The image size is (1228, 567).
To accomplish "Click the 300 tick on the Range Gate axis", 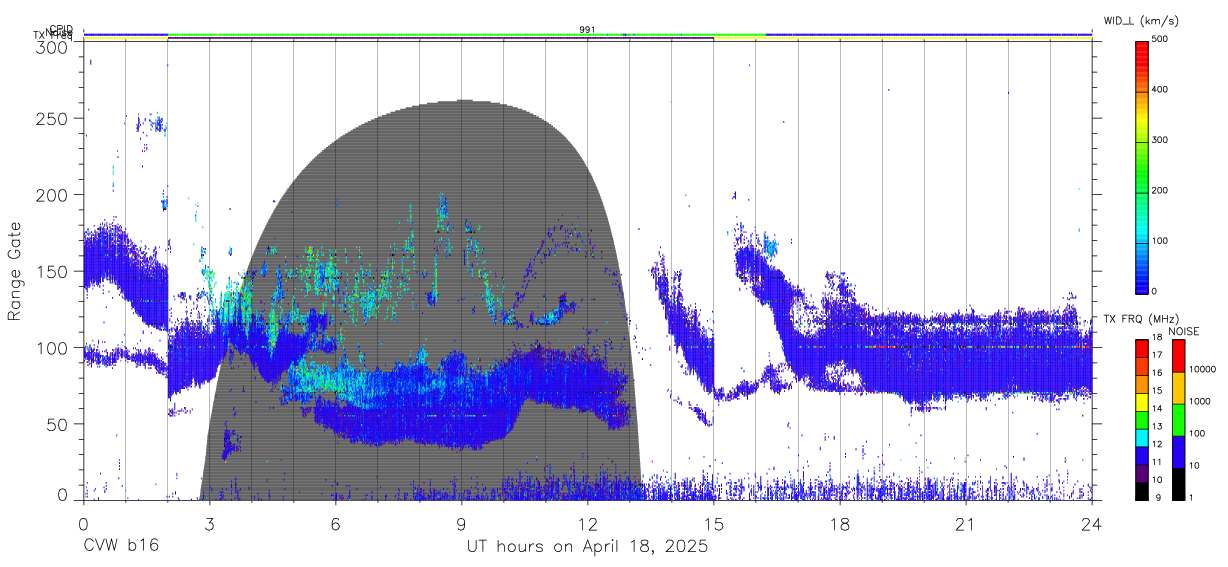I will pyautogui.click(x=50, y=46).
